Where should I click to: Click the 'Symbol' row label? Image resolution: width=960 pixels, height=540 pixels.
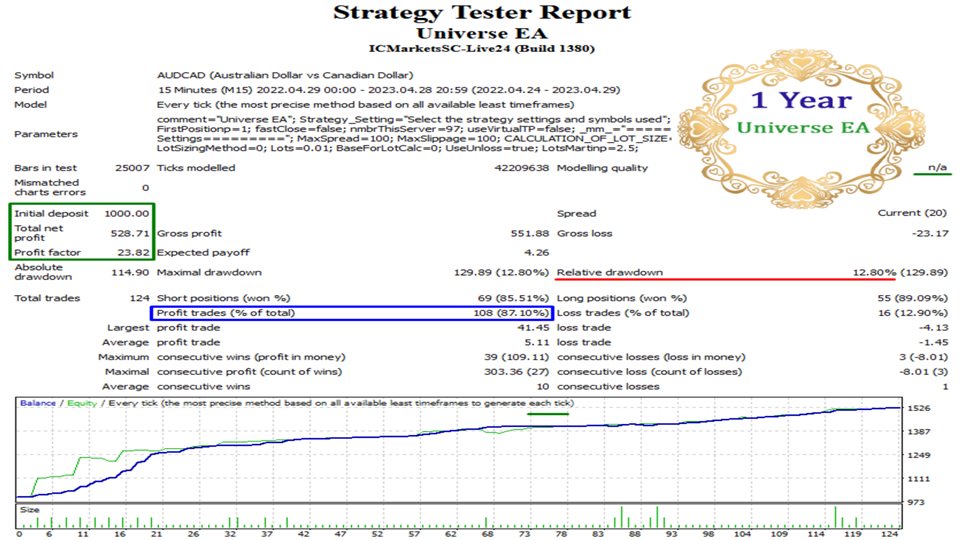[x=34, y=75]
